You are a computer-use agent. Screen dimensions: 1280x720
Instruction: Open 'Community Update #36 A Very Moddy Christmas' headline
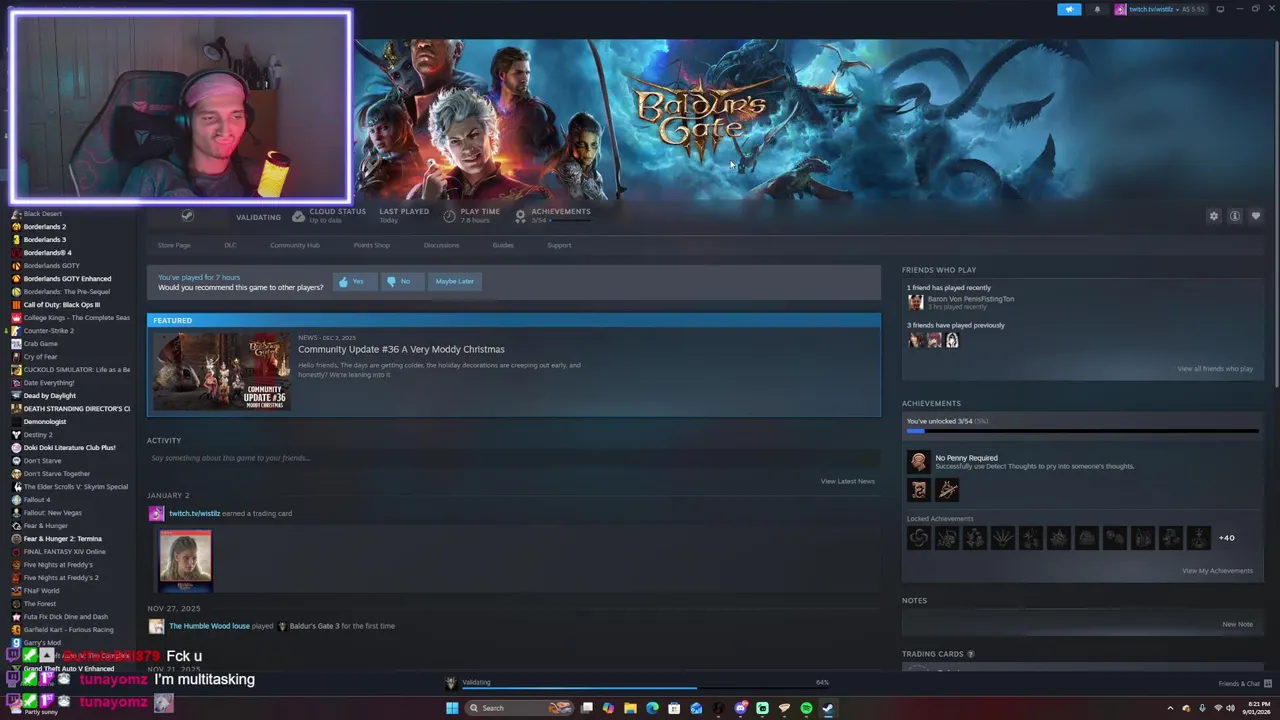[401, 349]
